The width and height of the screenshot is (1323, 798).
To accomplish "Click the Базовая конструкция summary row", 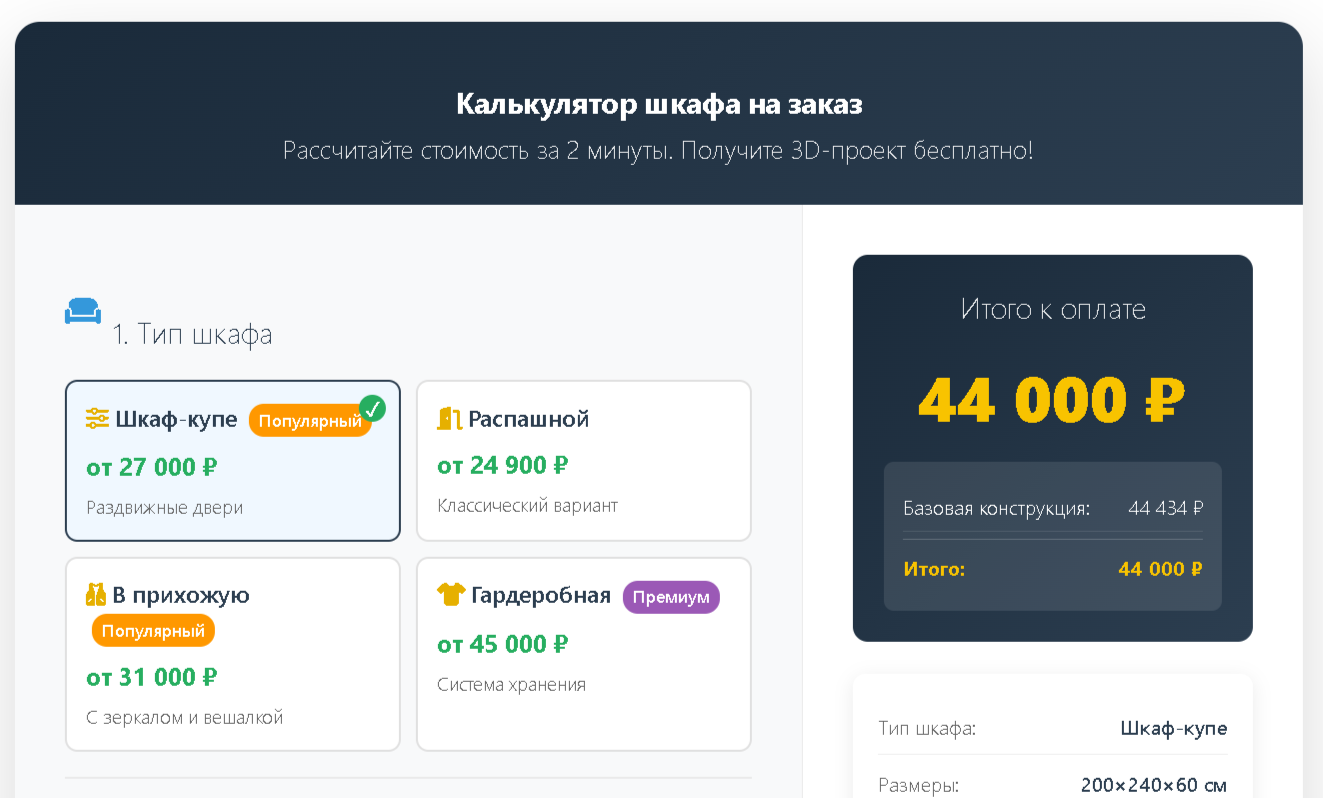I will pyautogui.click(x=1051, y=507).
